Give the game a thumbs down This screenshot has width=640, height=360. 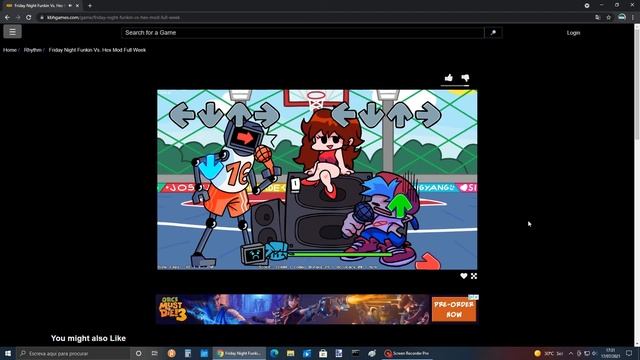click(x=465, y=78)
